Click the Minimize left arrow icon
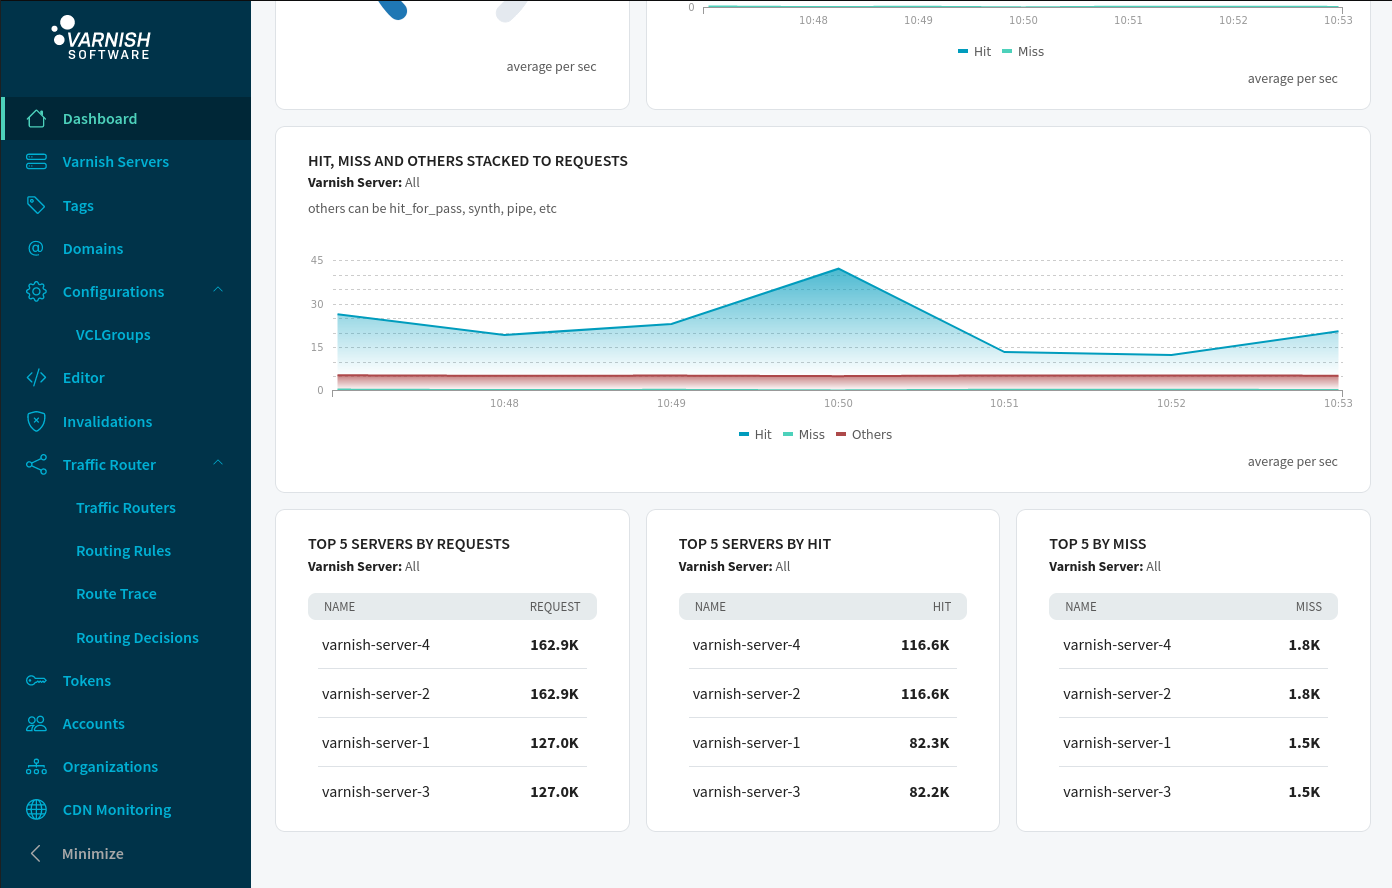The image size is (1392, 888). point(36,853)
